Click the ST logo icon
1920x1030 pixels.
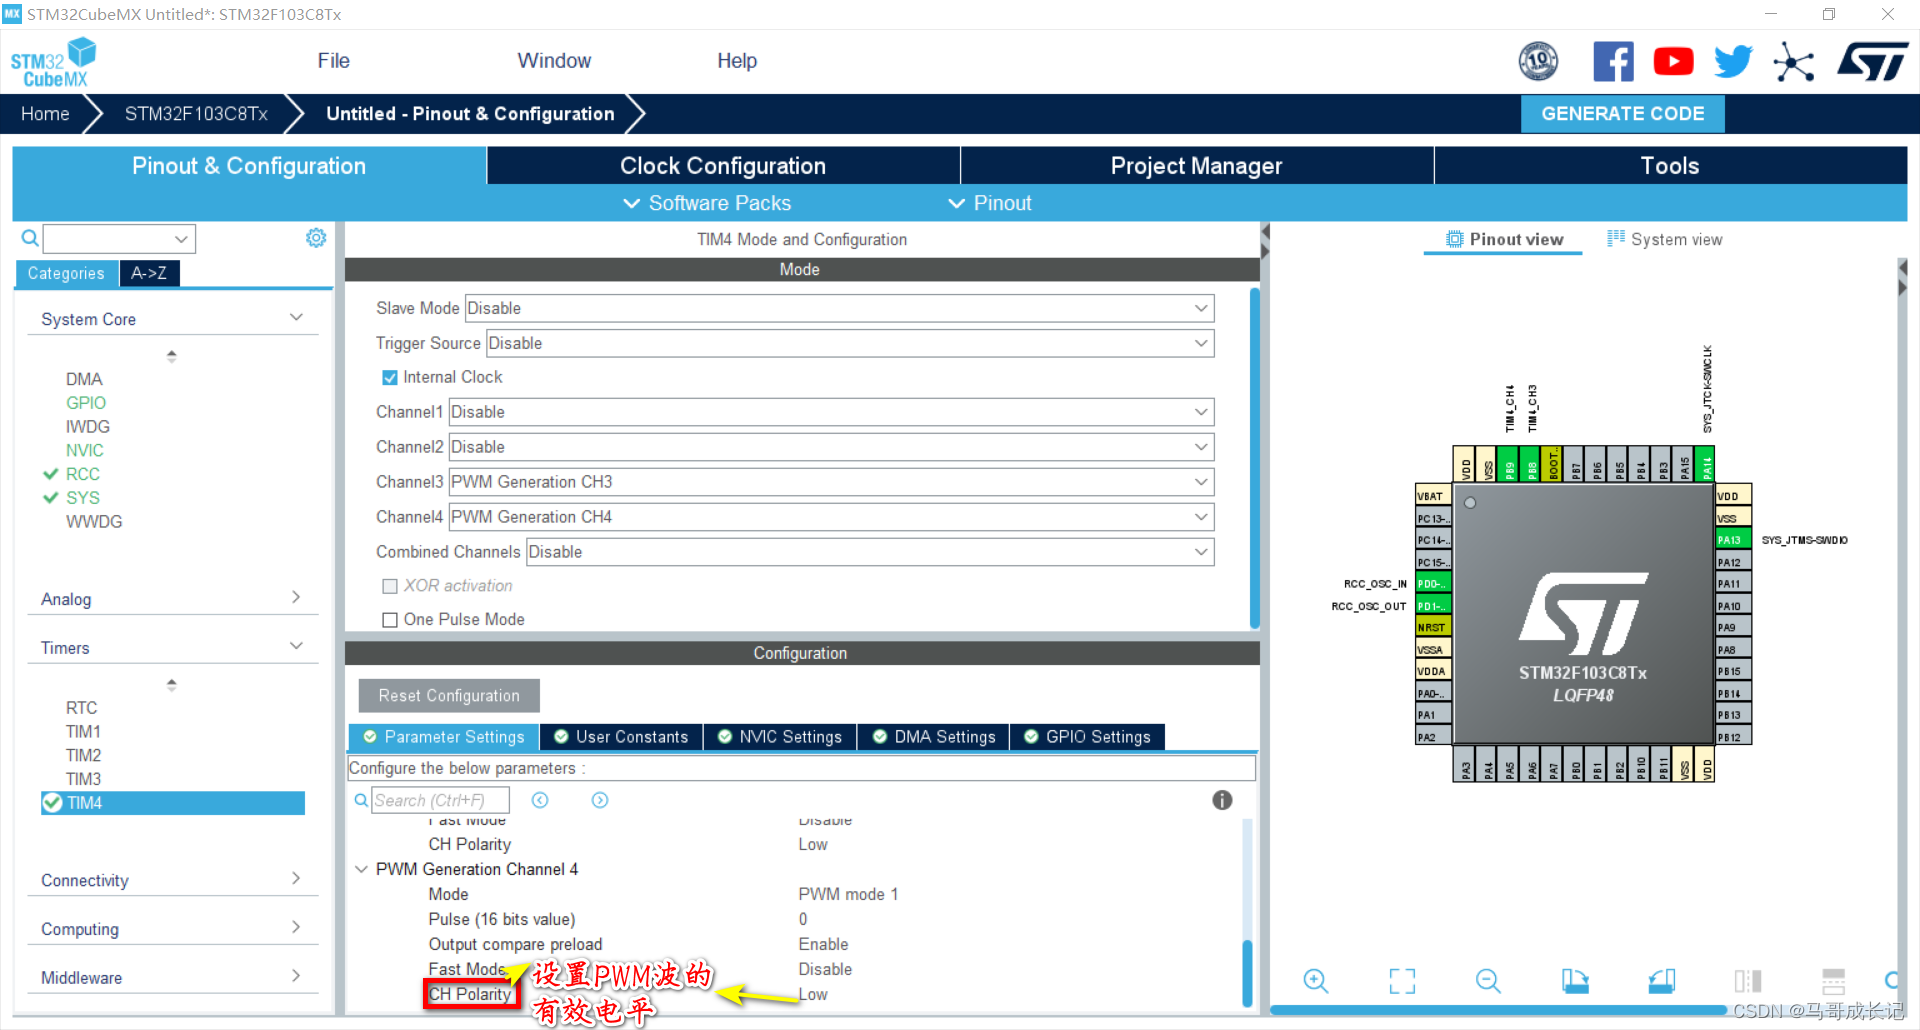[1873, 62]
